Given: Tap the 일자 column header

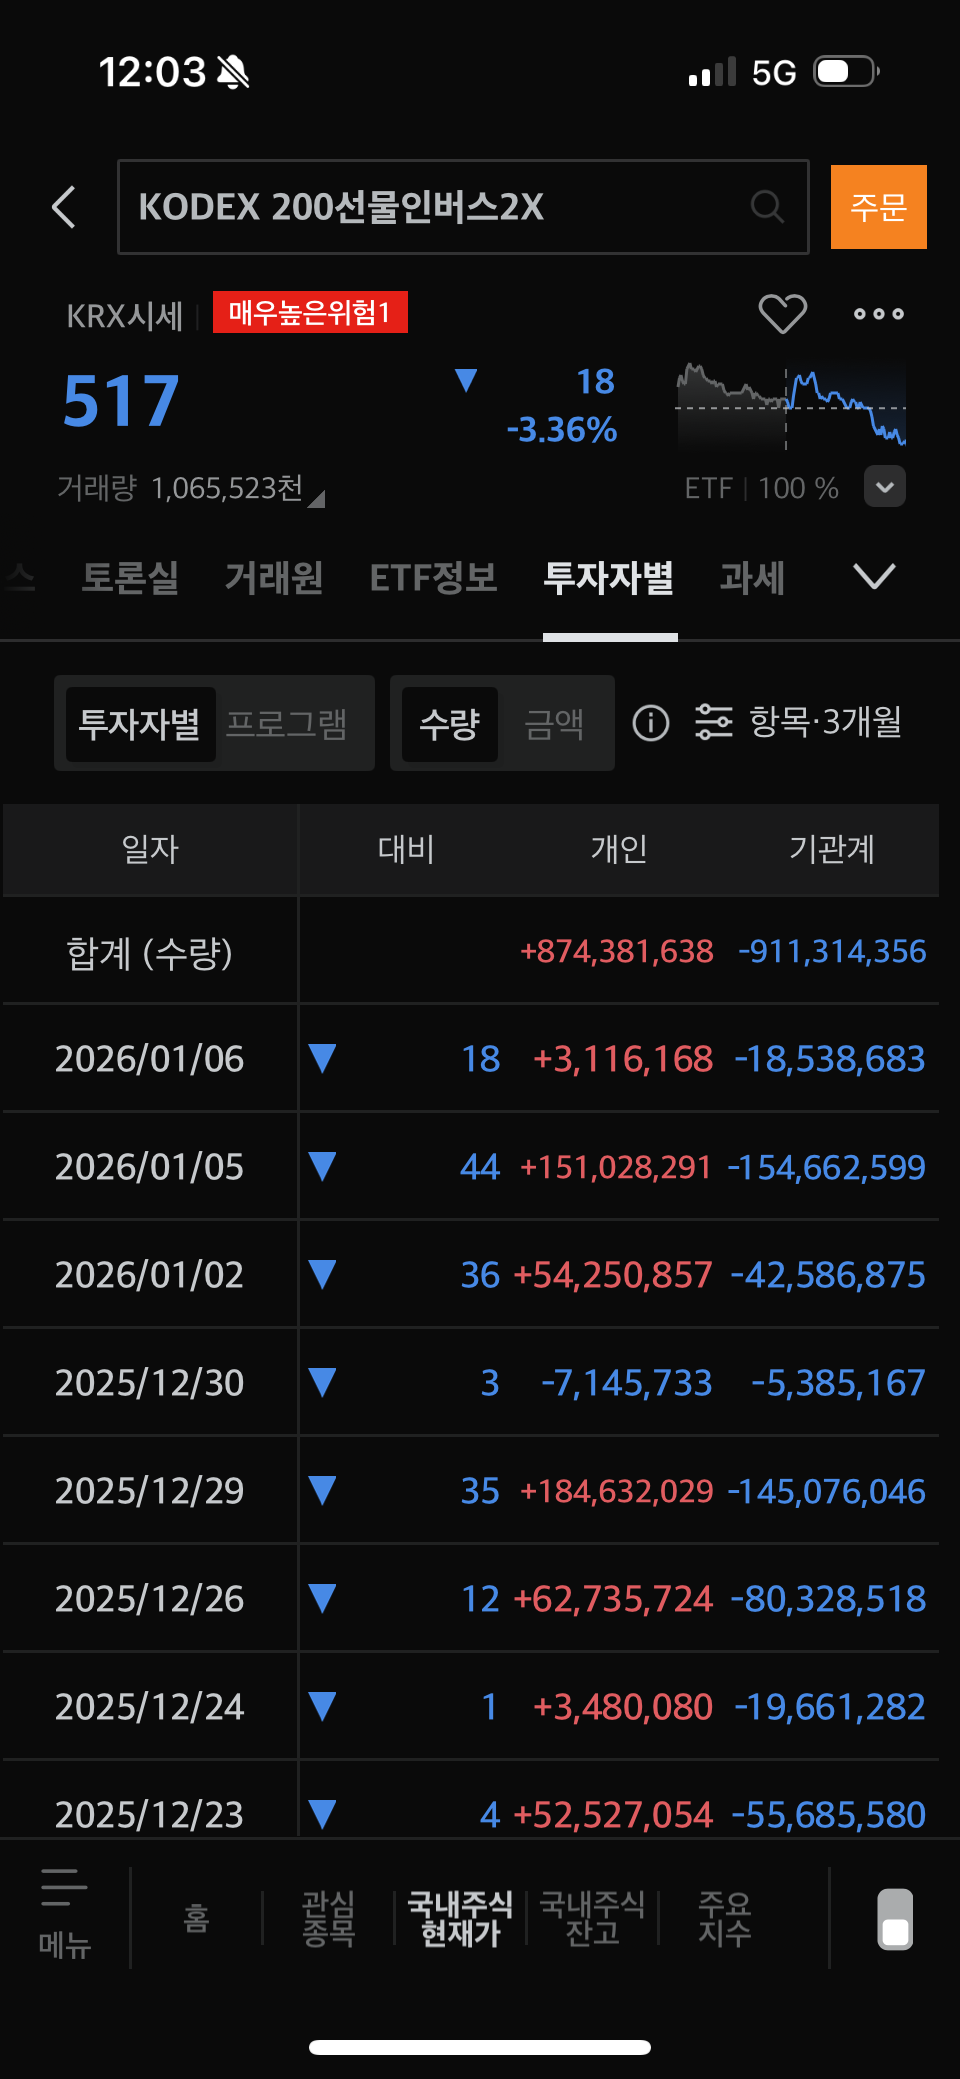Looking at the screenshot, I should (x=150, y=849).
